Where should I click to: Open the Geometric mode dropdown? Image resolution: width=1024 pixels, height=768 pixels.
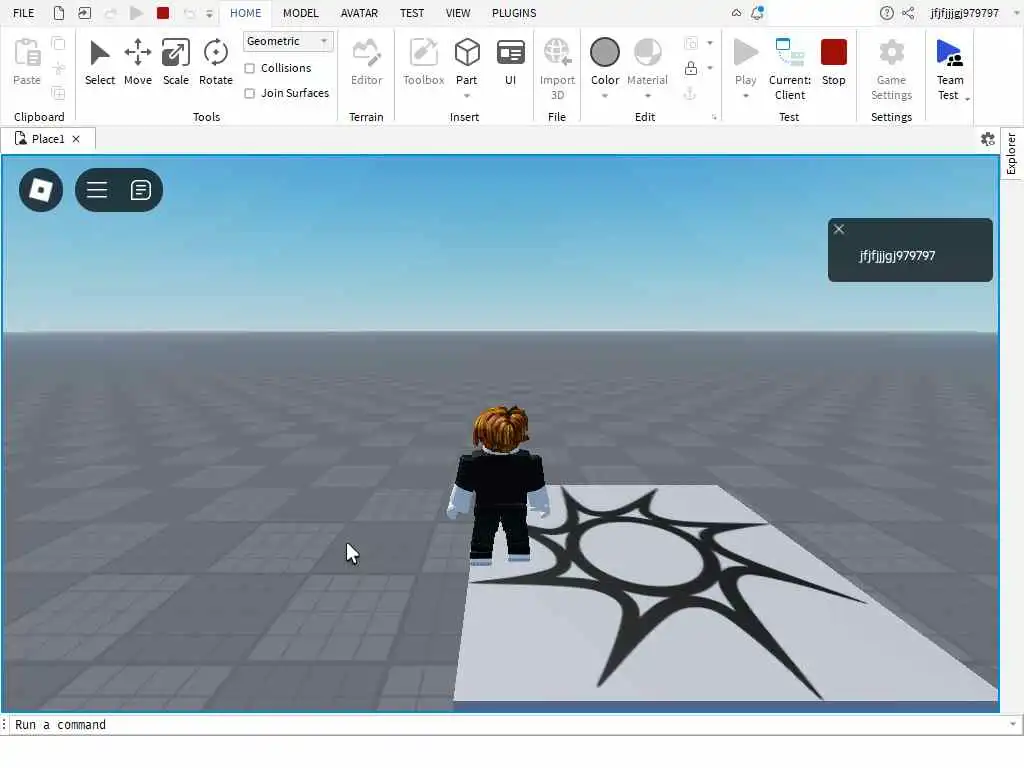pyautogui.click(x=288, y=41)
